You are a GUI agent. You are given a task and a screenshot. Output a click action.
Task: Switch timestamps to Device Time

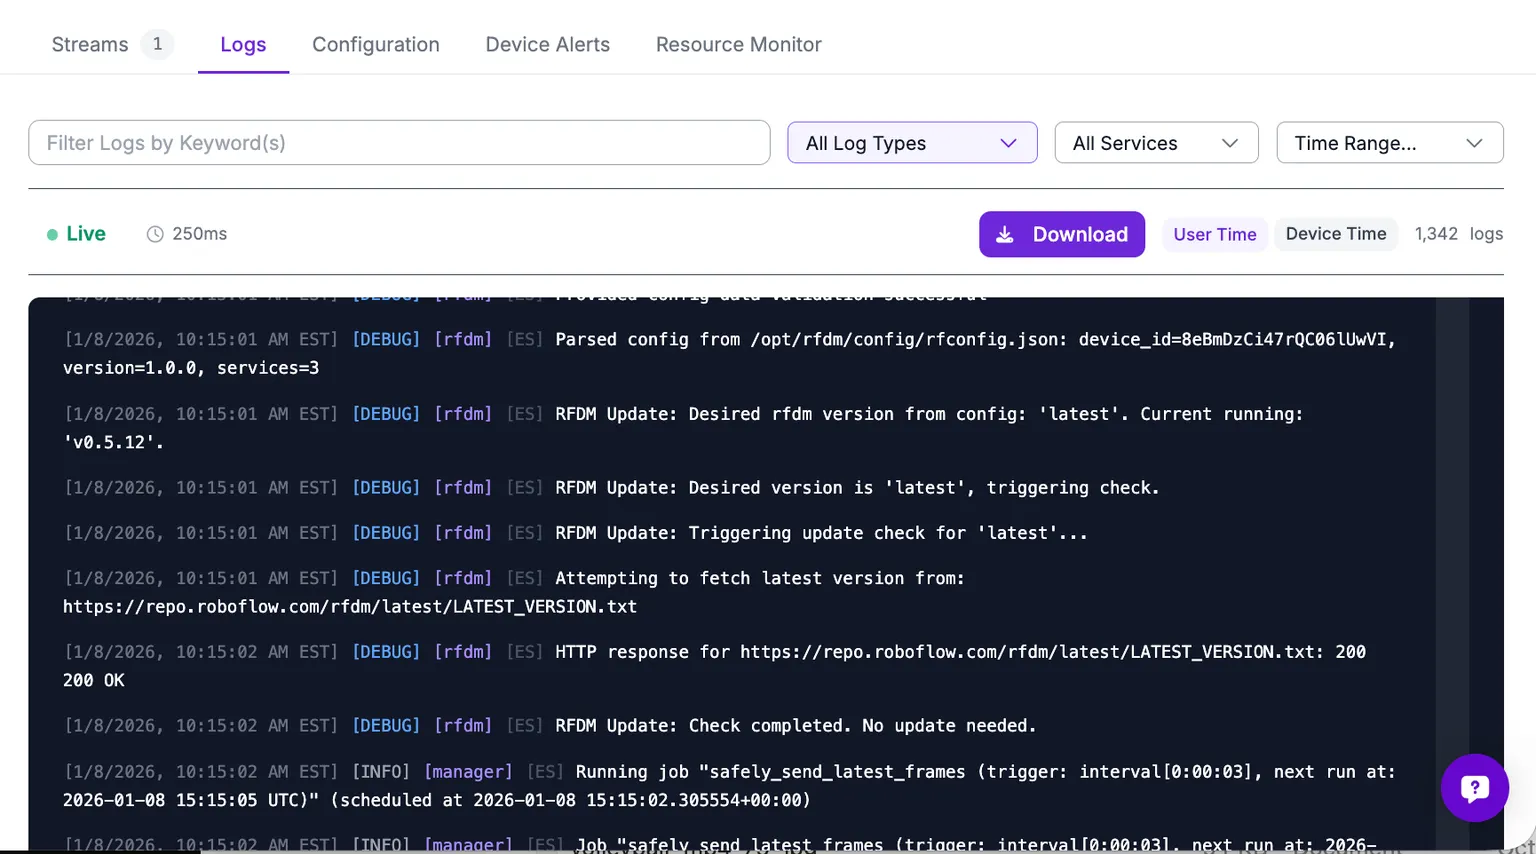tap(1336, 234)
